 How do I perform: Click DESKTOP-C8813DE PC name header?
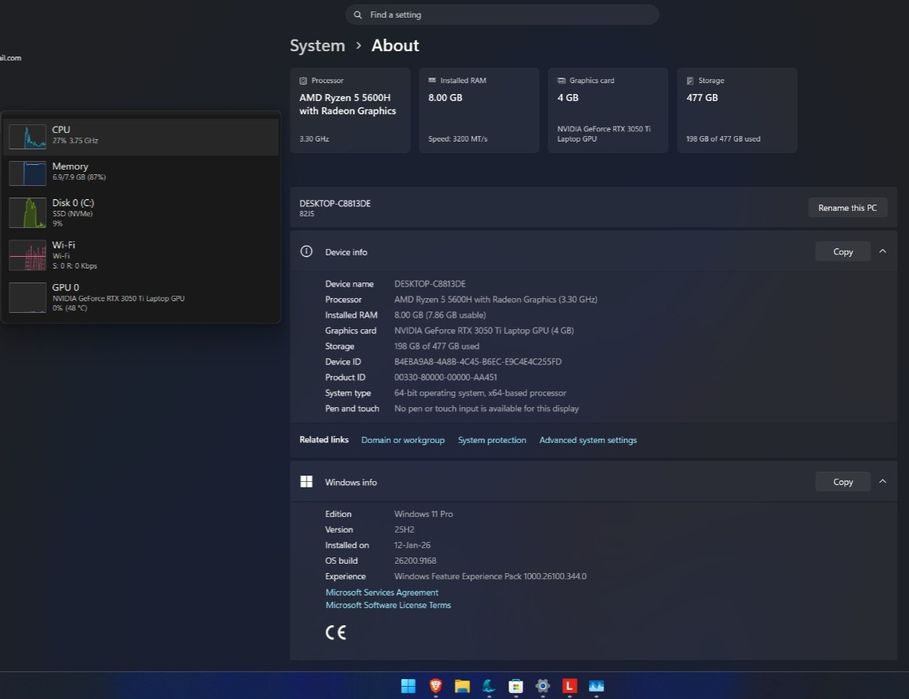click(x=334, y=203)
